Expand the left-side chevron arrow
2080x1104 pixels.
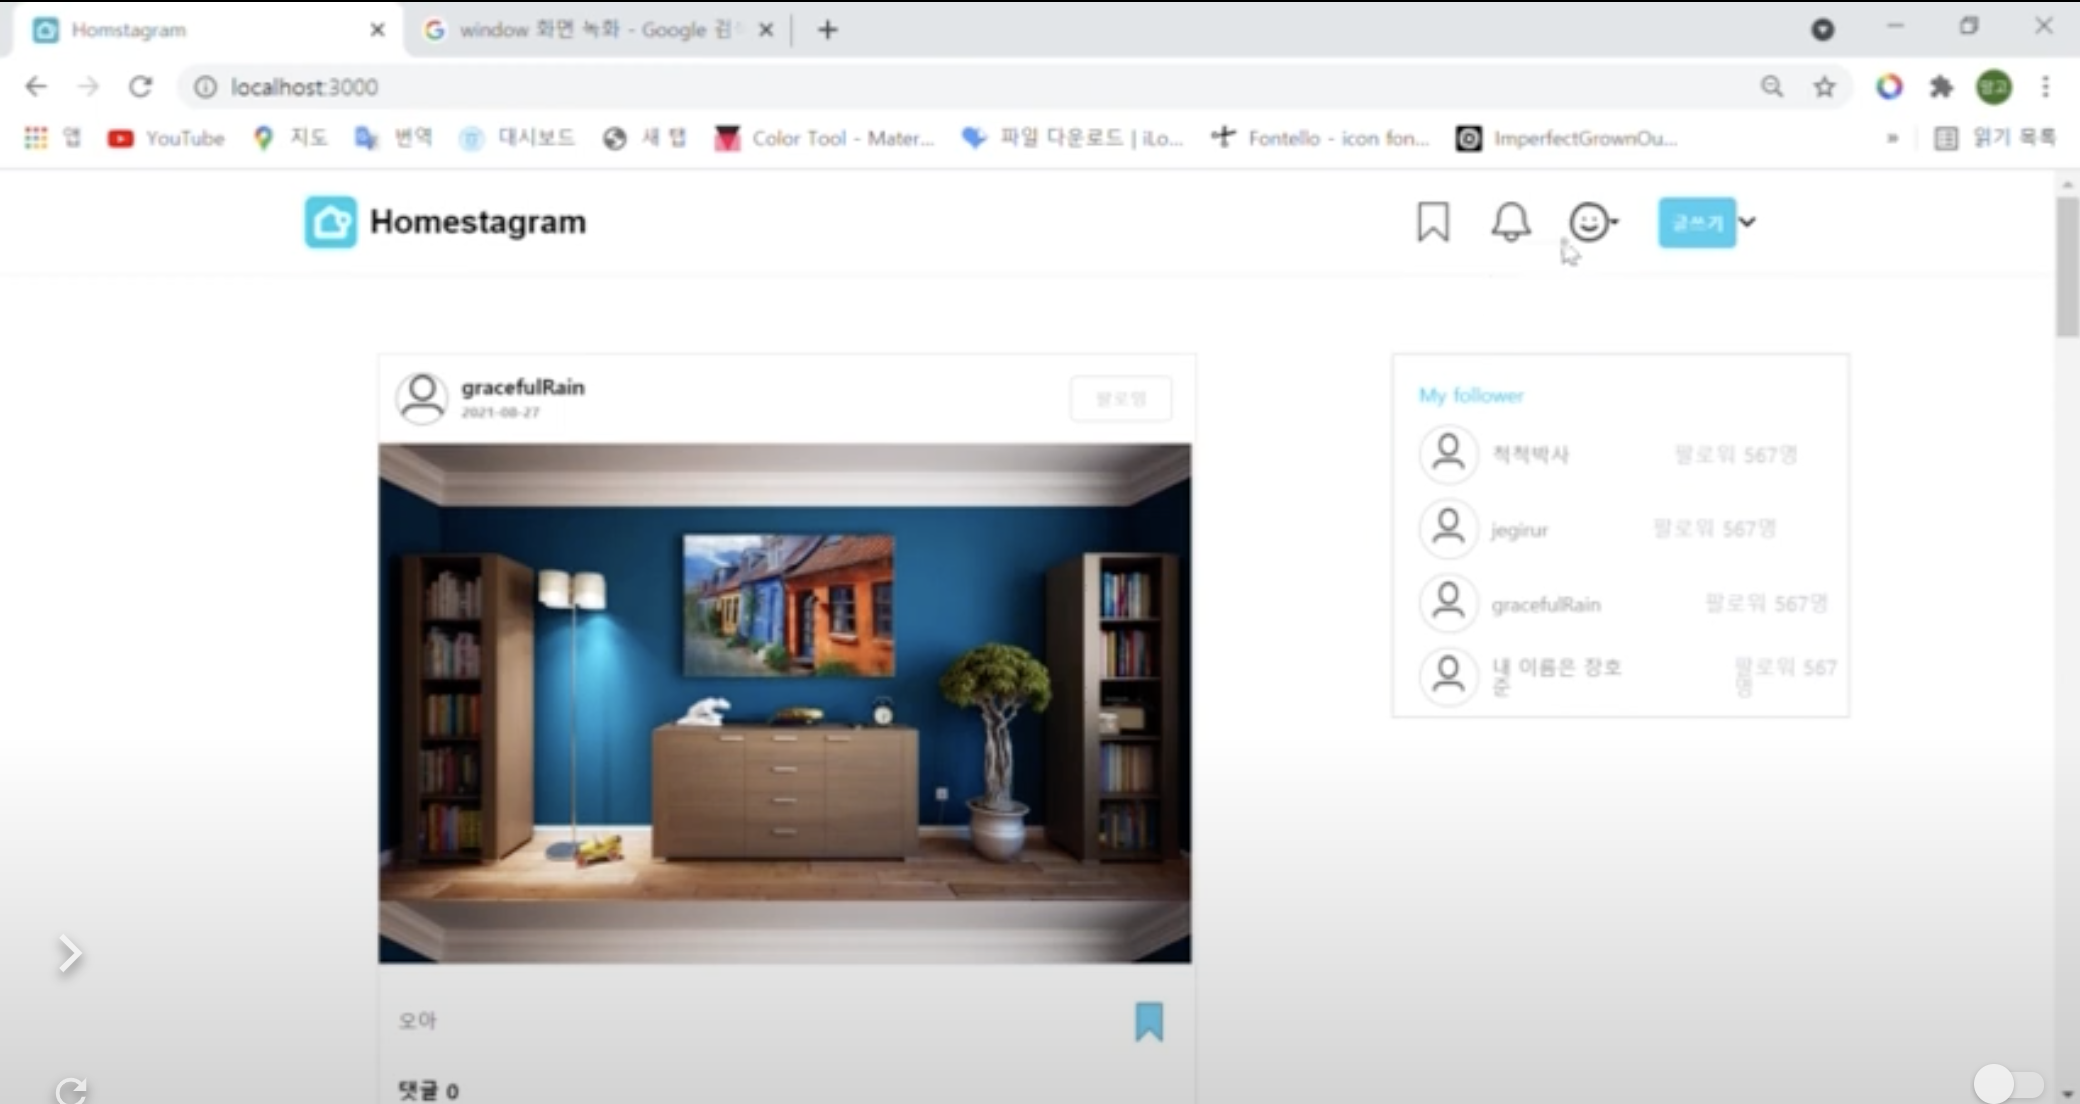point(69,953)
